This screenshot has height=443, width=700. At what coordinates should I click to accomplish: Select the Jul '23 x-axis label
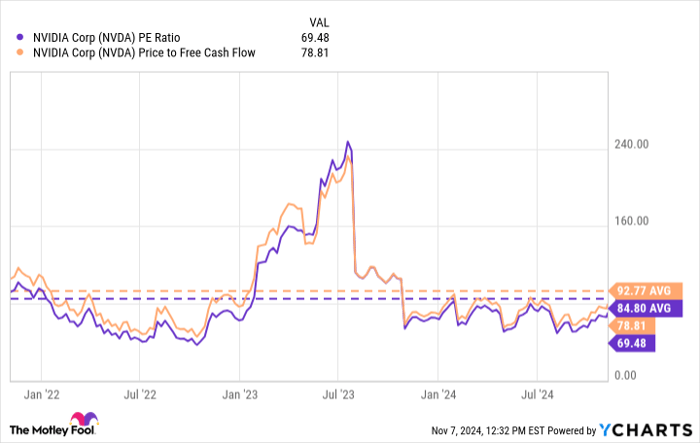tap(339, 394)
